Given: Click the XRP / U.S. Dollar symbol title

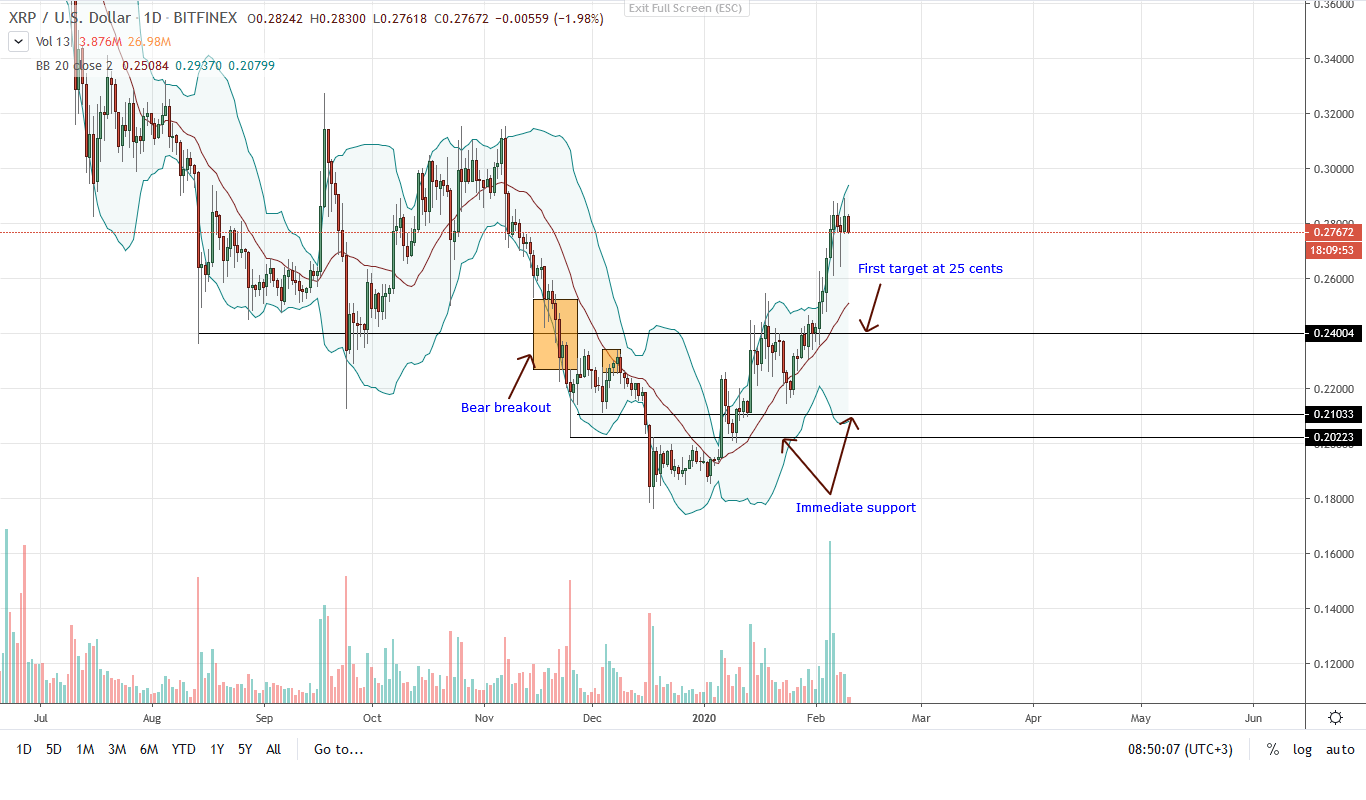Looking at the screenshot, I should 69,19.
